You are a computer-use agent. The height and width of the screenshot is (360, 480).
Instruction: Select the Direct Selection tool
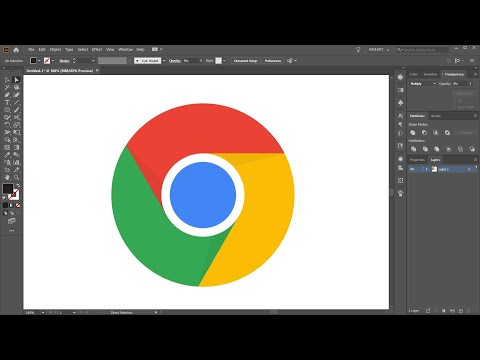coord(16,80)
